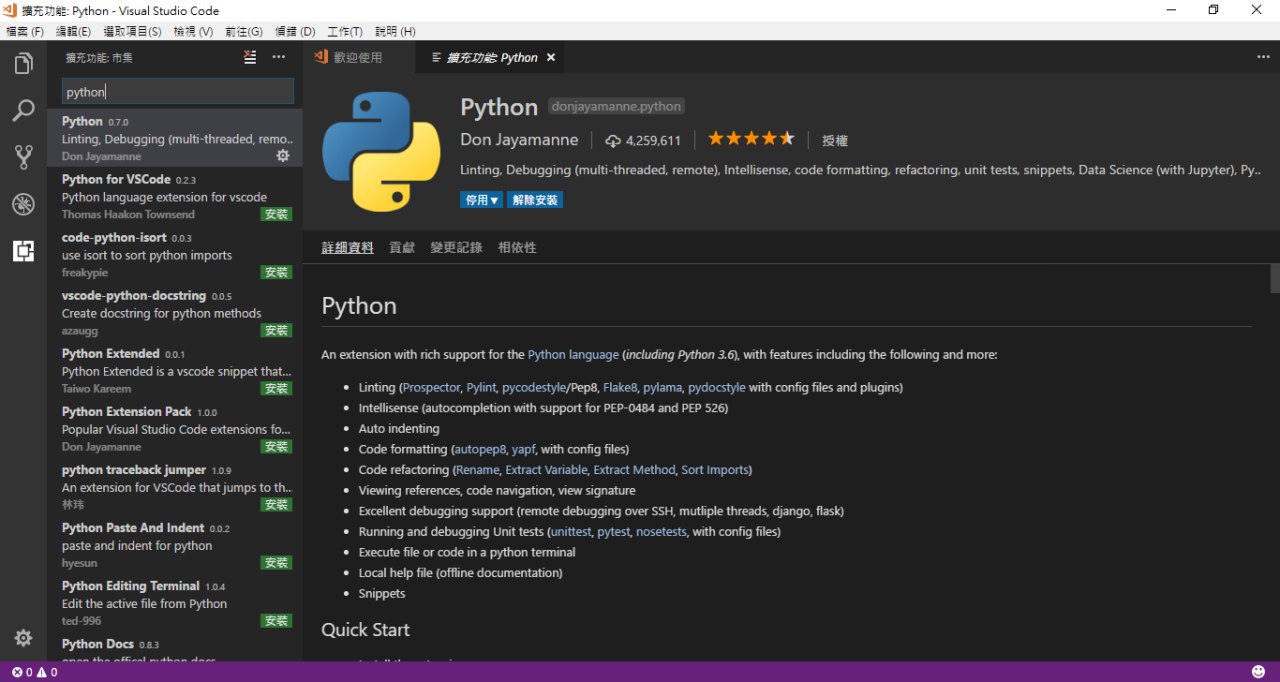Open editor more actions ellipsis
Image resolution: width=1280 pixels, height=682 pixels.
tap(1263, 57)
